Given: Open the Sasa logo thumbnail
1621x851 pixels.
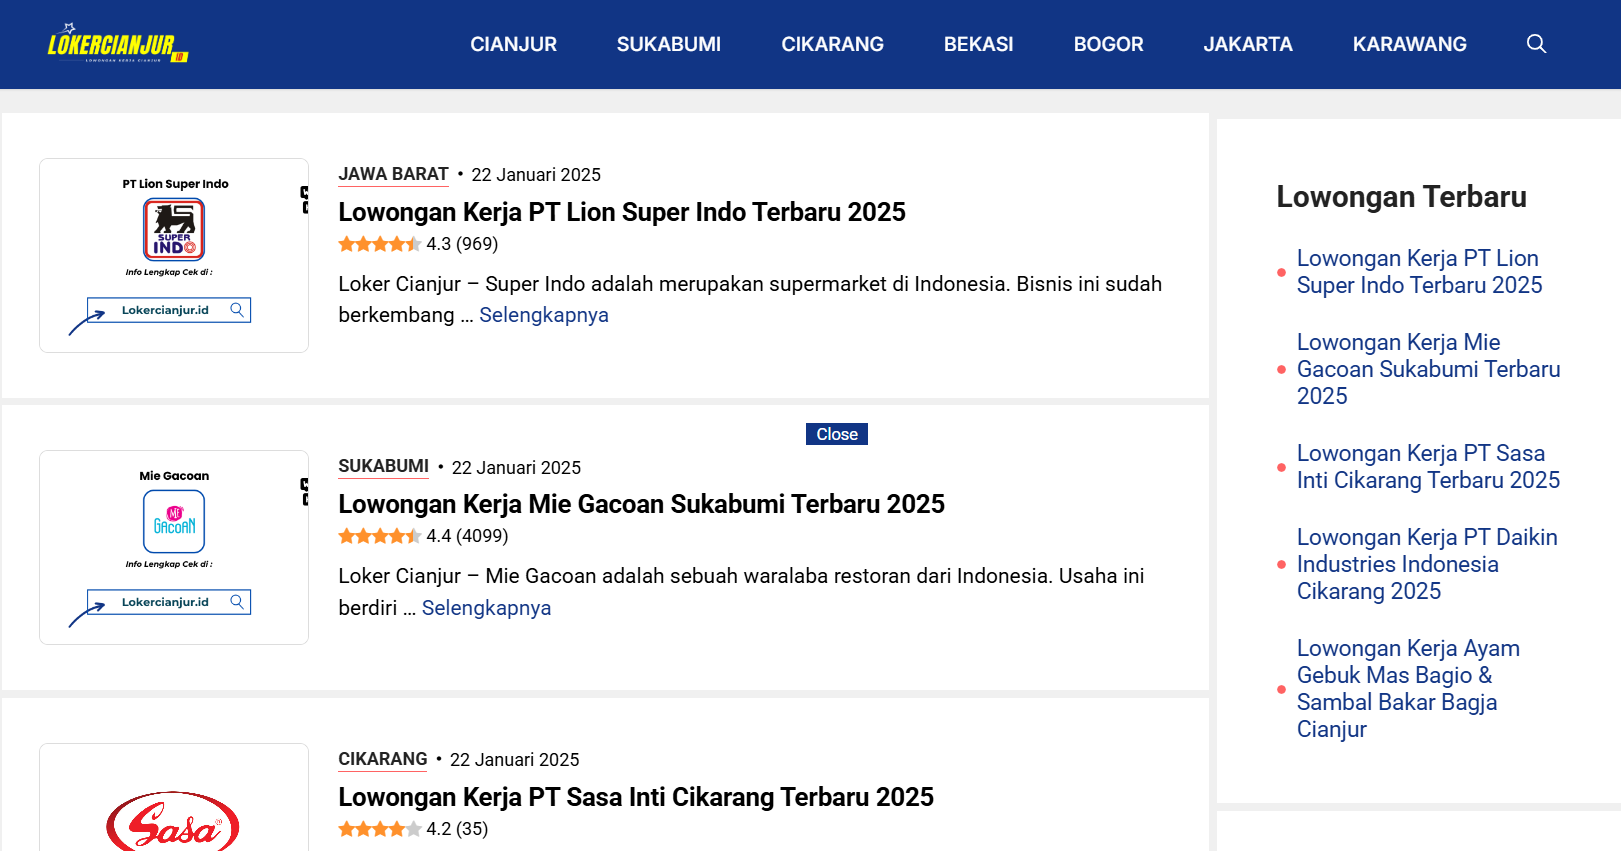Looking at the screenshot, I should (174, 798).
